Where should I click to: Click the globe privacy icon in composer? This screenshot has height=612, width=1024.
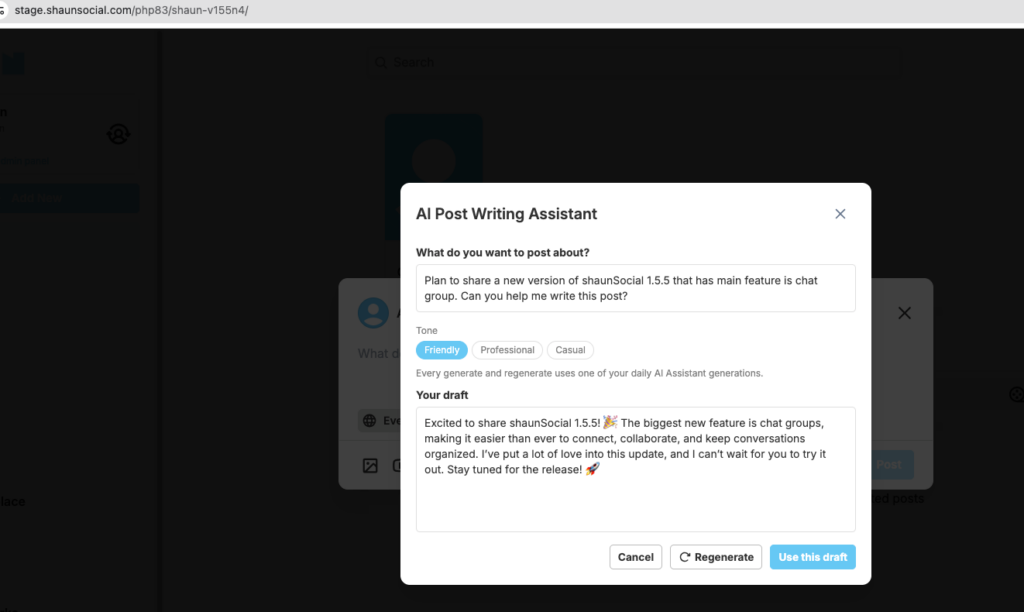click(x=370, y=421)
